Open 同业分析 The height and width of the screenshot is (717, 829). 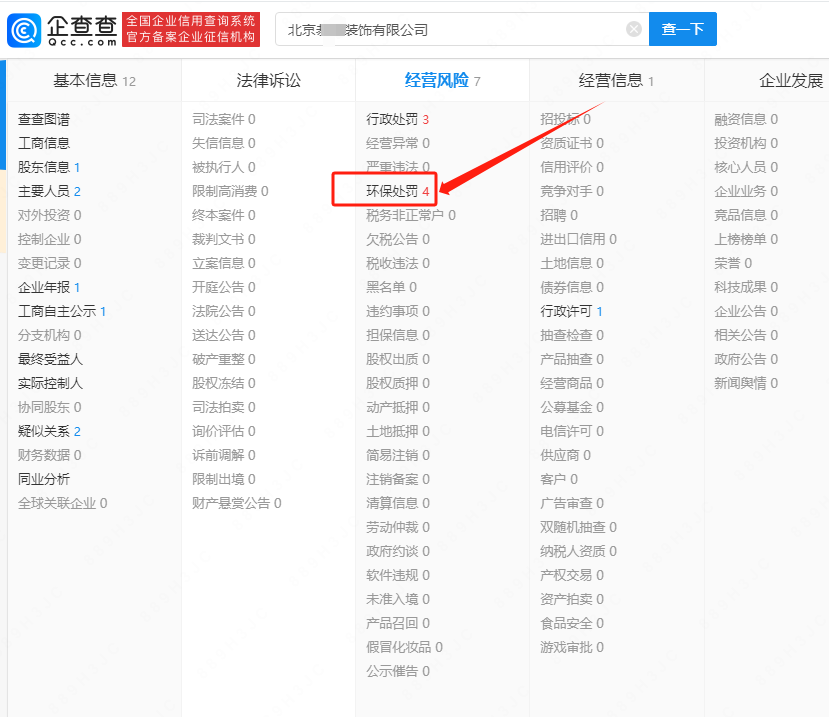44,480
